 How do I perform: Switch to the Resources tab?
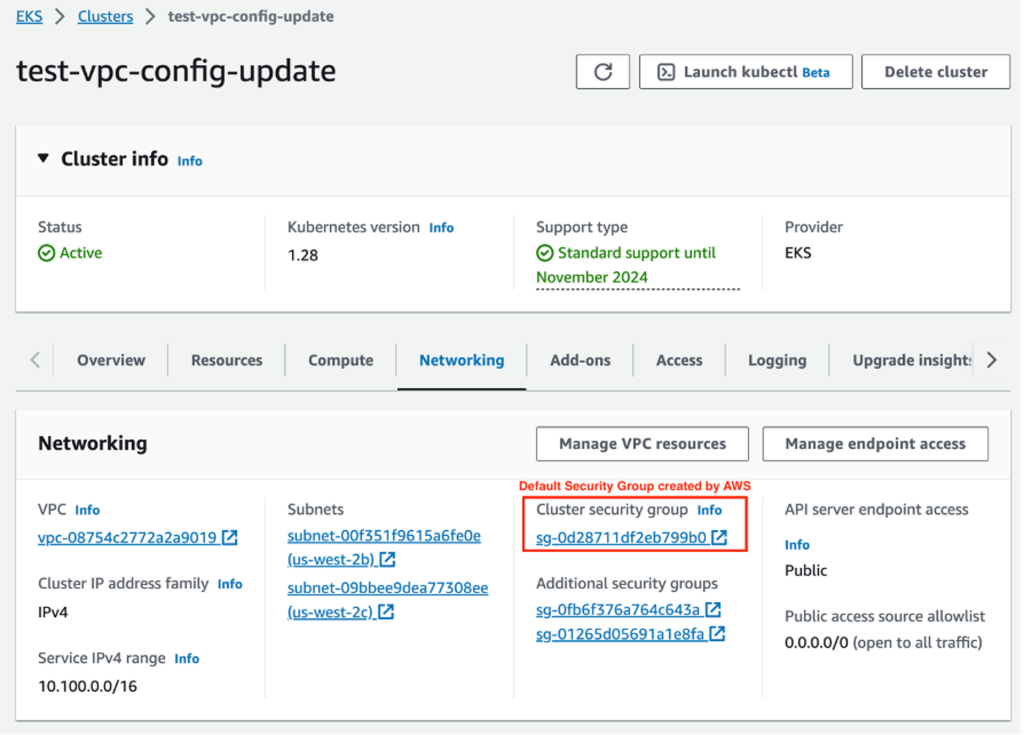pos(227,360)
